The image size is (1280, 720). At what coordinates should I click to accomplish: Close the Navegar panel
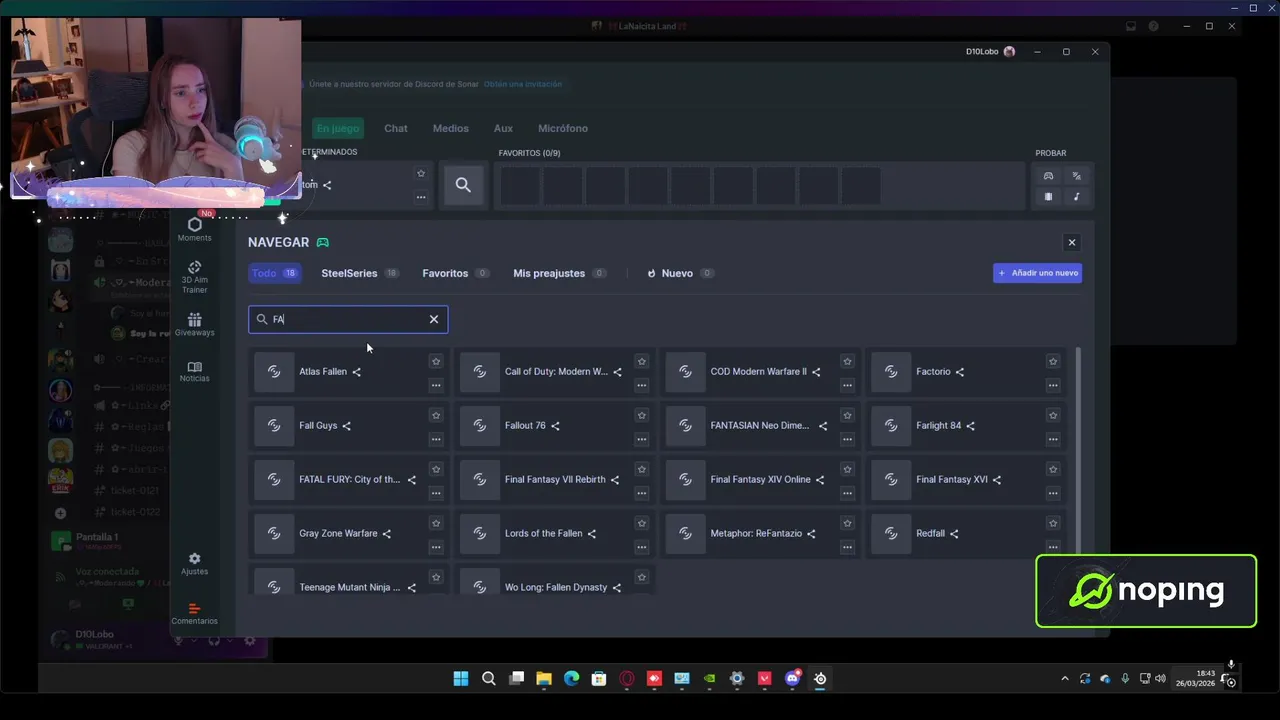point(1072,242)
